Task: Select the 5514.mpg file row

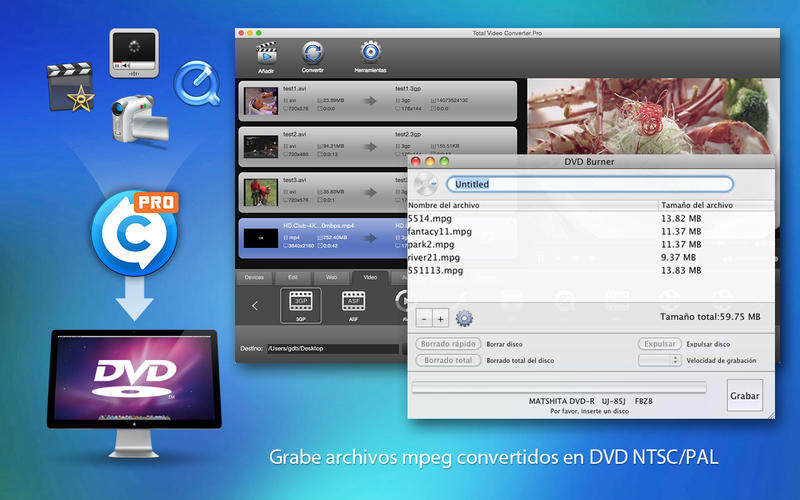Action: coord(590,218)
